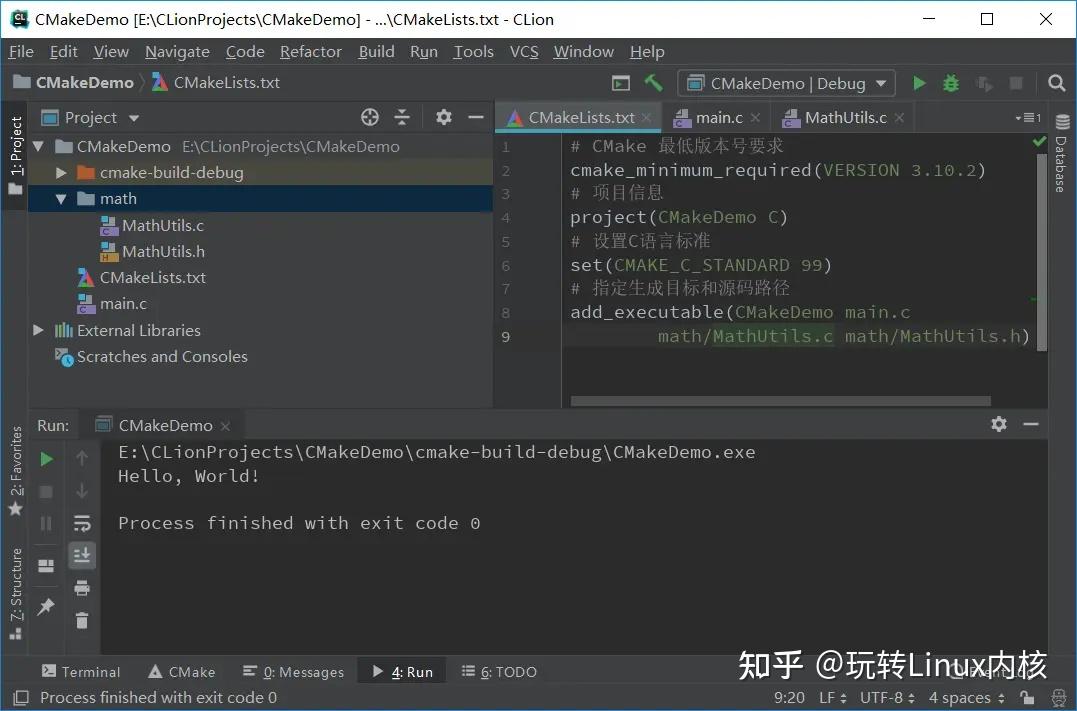
Task: Hide the Project tool window
Action: pyautogui.click(x=476, y=117)
